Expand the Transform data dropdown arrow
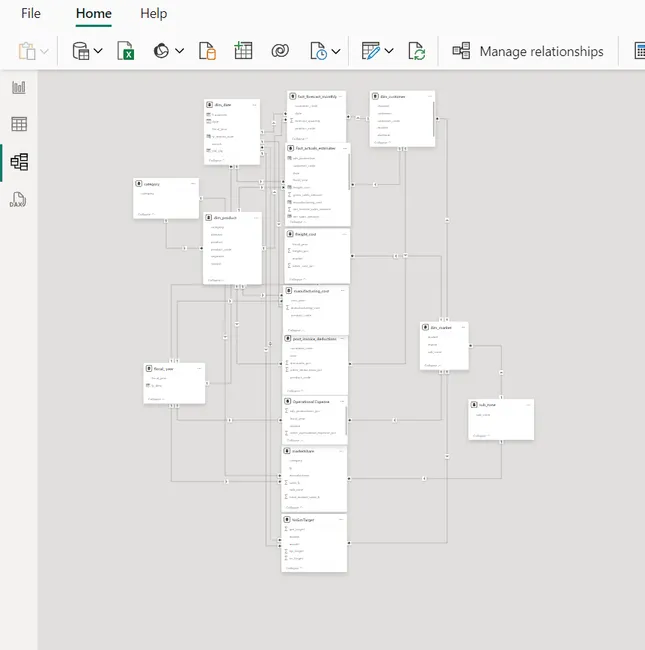Viewport: 645px width, 650px height. (389, 51)
